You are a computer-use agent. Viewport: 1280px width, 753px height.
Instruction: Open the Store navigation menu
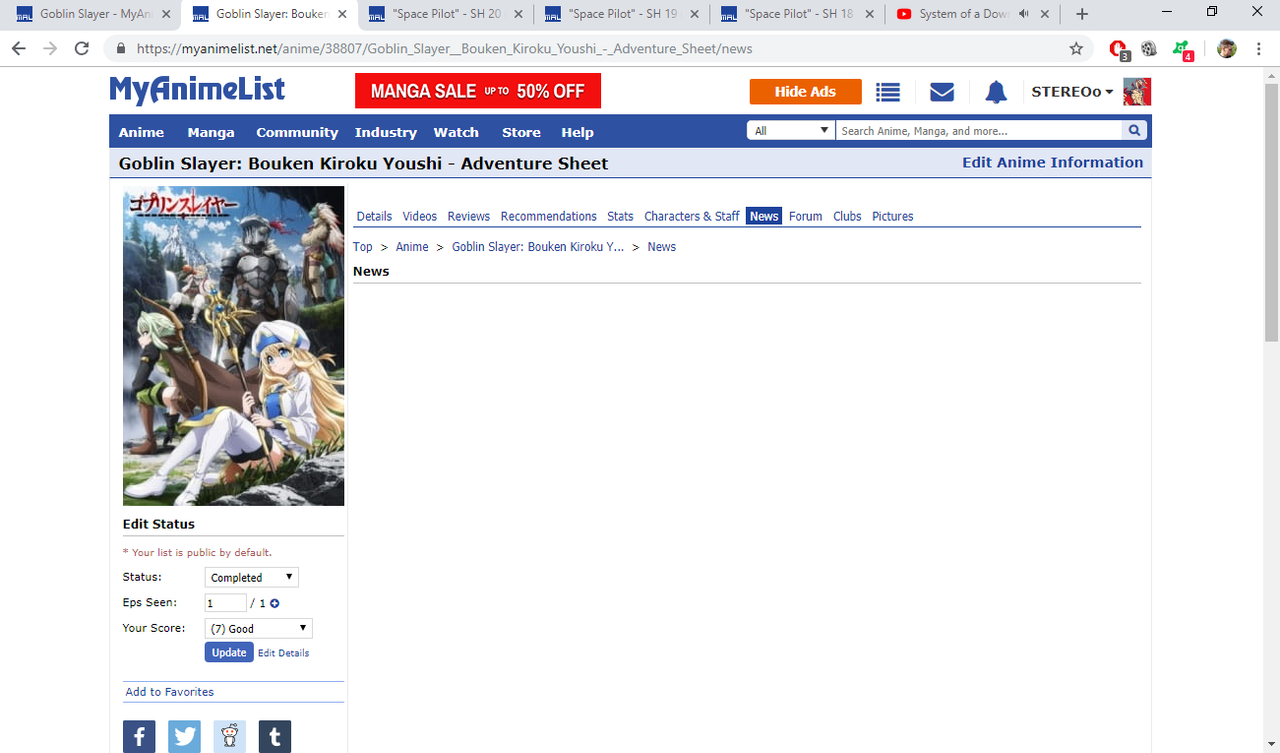pos(521,132)
